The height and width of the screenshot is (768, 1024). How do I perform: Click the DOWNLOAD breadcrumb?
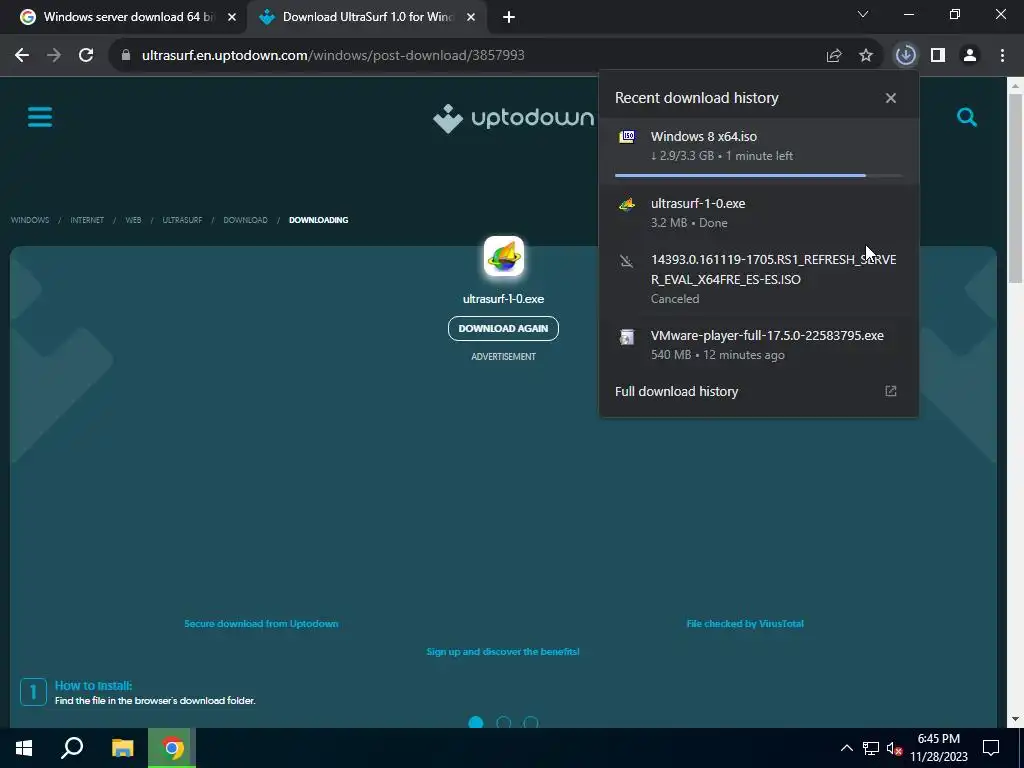coord(246,220)
